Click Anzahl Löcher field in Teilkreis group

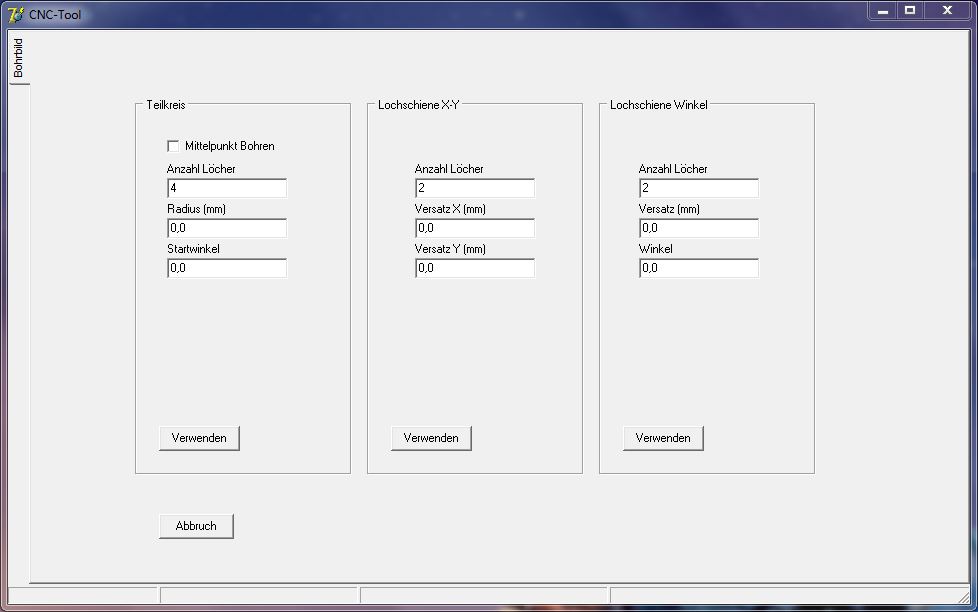coord(227,188)
